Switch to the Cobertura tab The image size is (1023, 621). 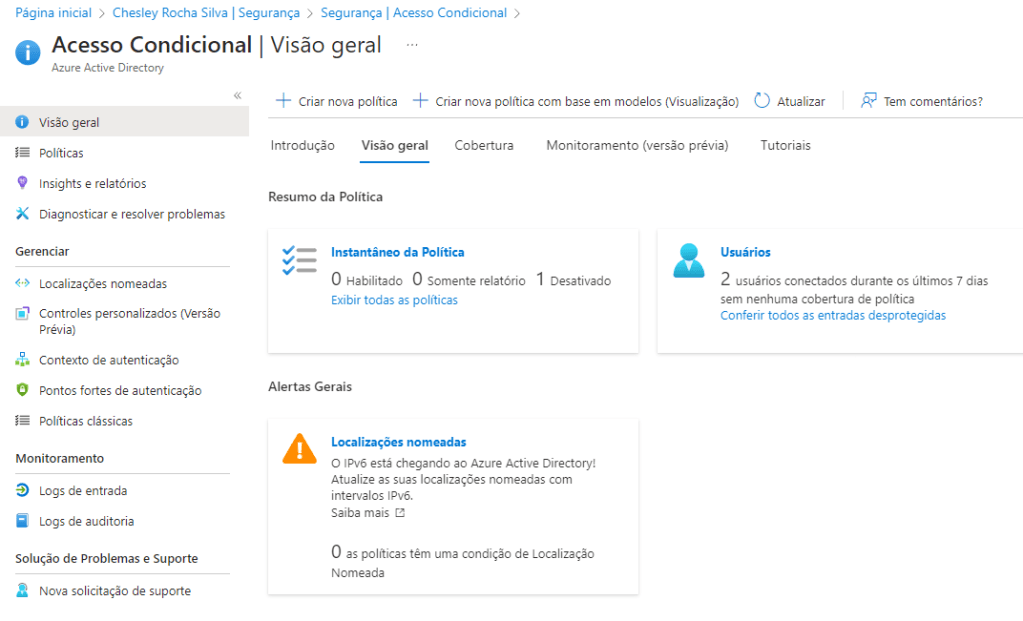point(484,146)
